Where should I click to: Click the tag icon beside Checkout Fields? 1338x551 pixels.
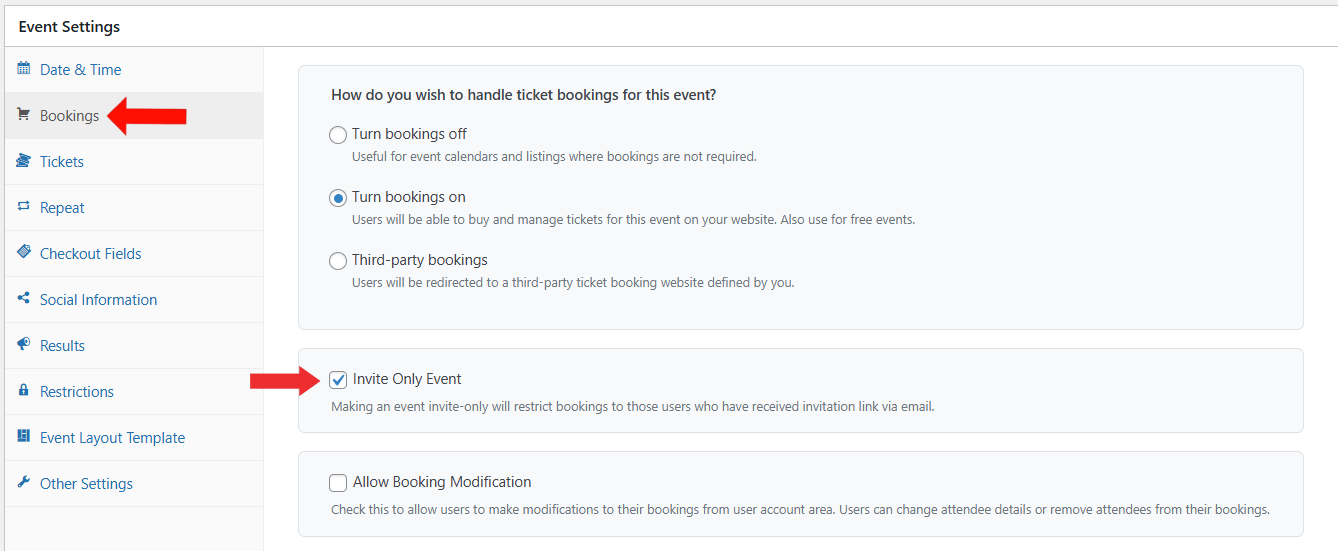24,253
